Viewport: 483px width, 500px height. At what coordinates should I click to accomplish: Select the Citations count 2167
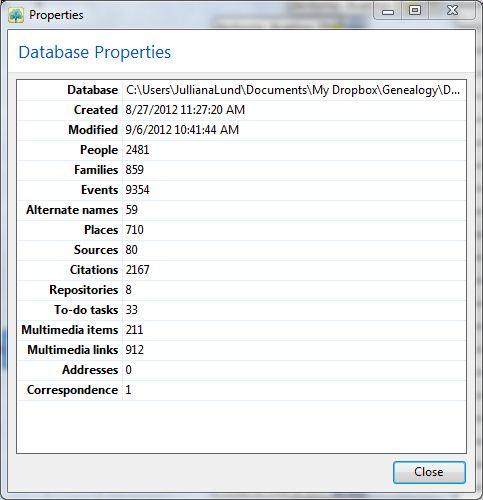[x=137, y=270]
